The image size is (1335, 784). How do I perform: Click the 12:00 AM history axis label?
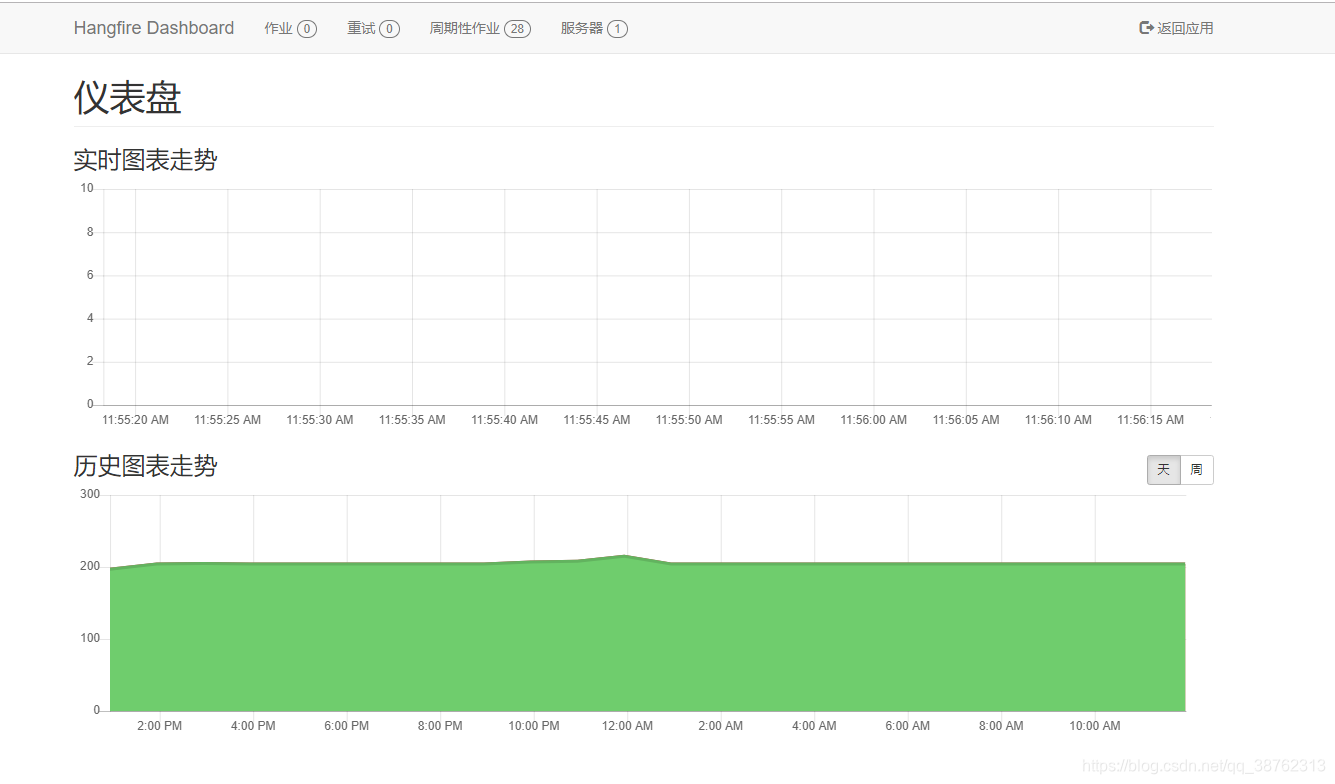(x=627, y=726)
